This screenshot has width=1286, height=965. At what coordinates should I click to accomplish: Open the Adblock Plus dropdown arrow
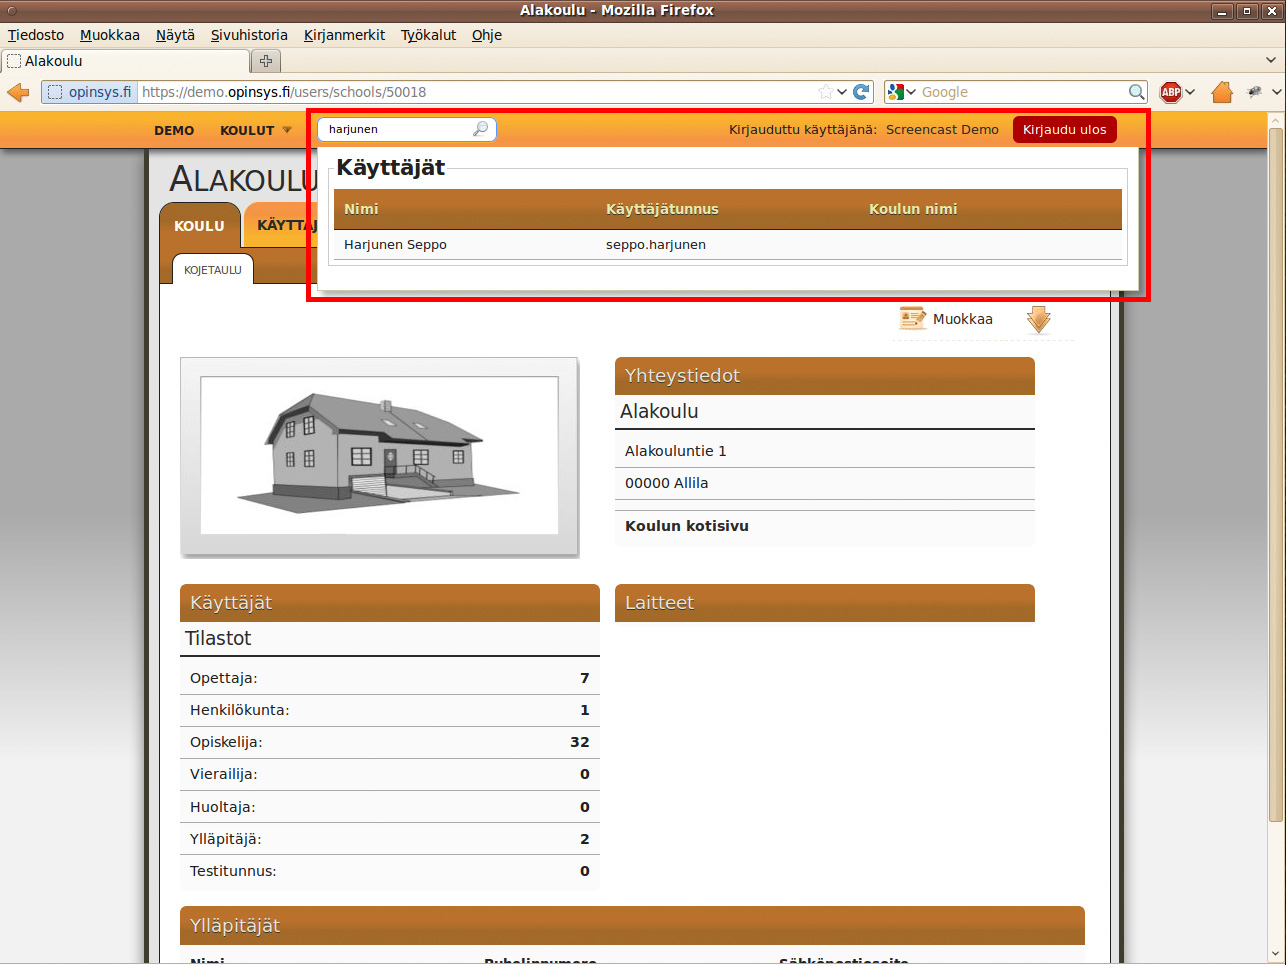[1190, 92]
